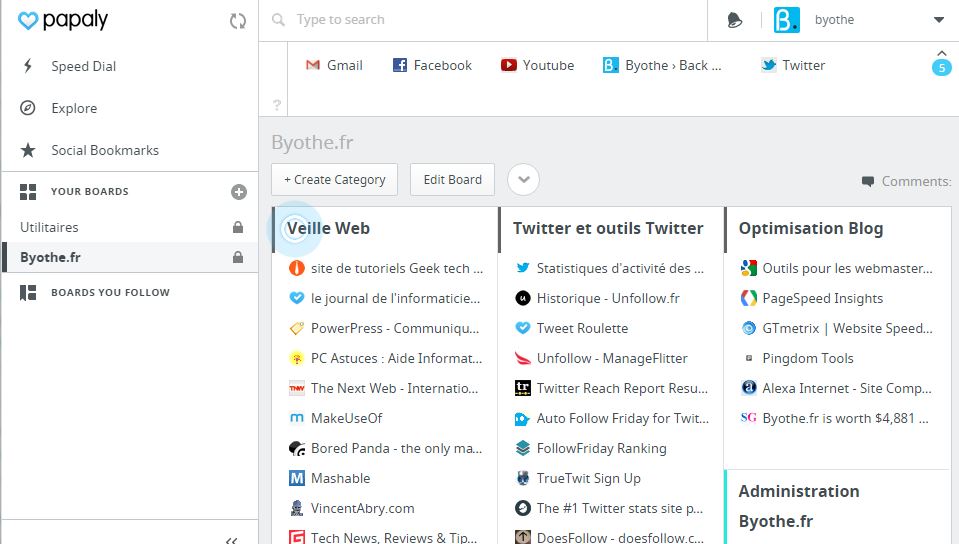Open the byothe account dropdown arrow

(x=939, y=20)
